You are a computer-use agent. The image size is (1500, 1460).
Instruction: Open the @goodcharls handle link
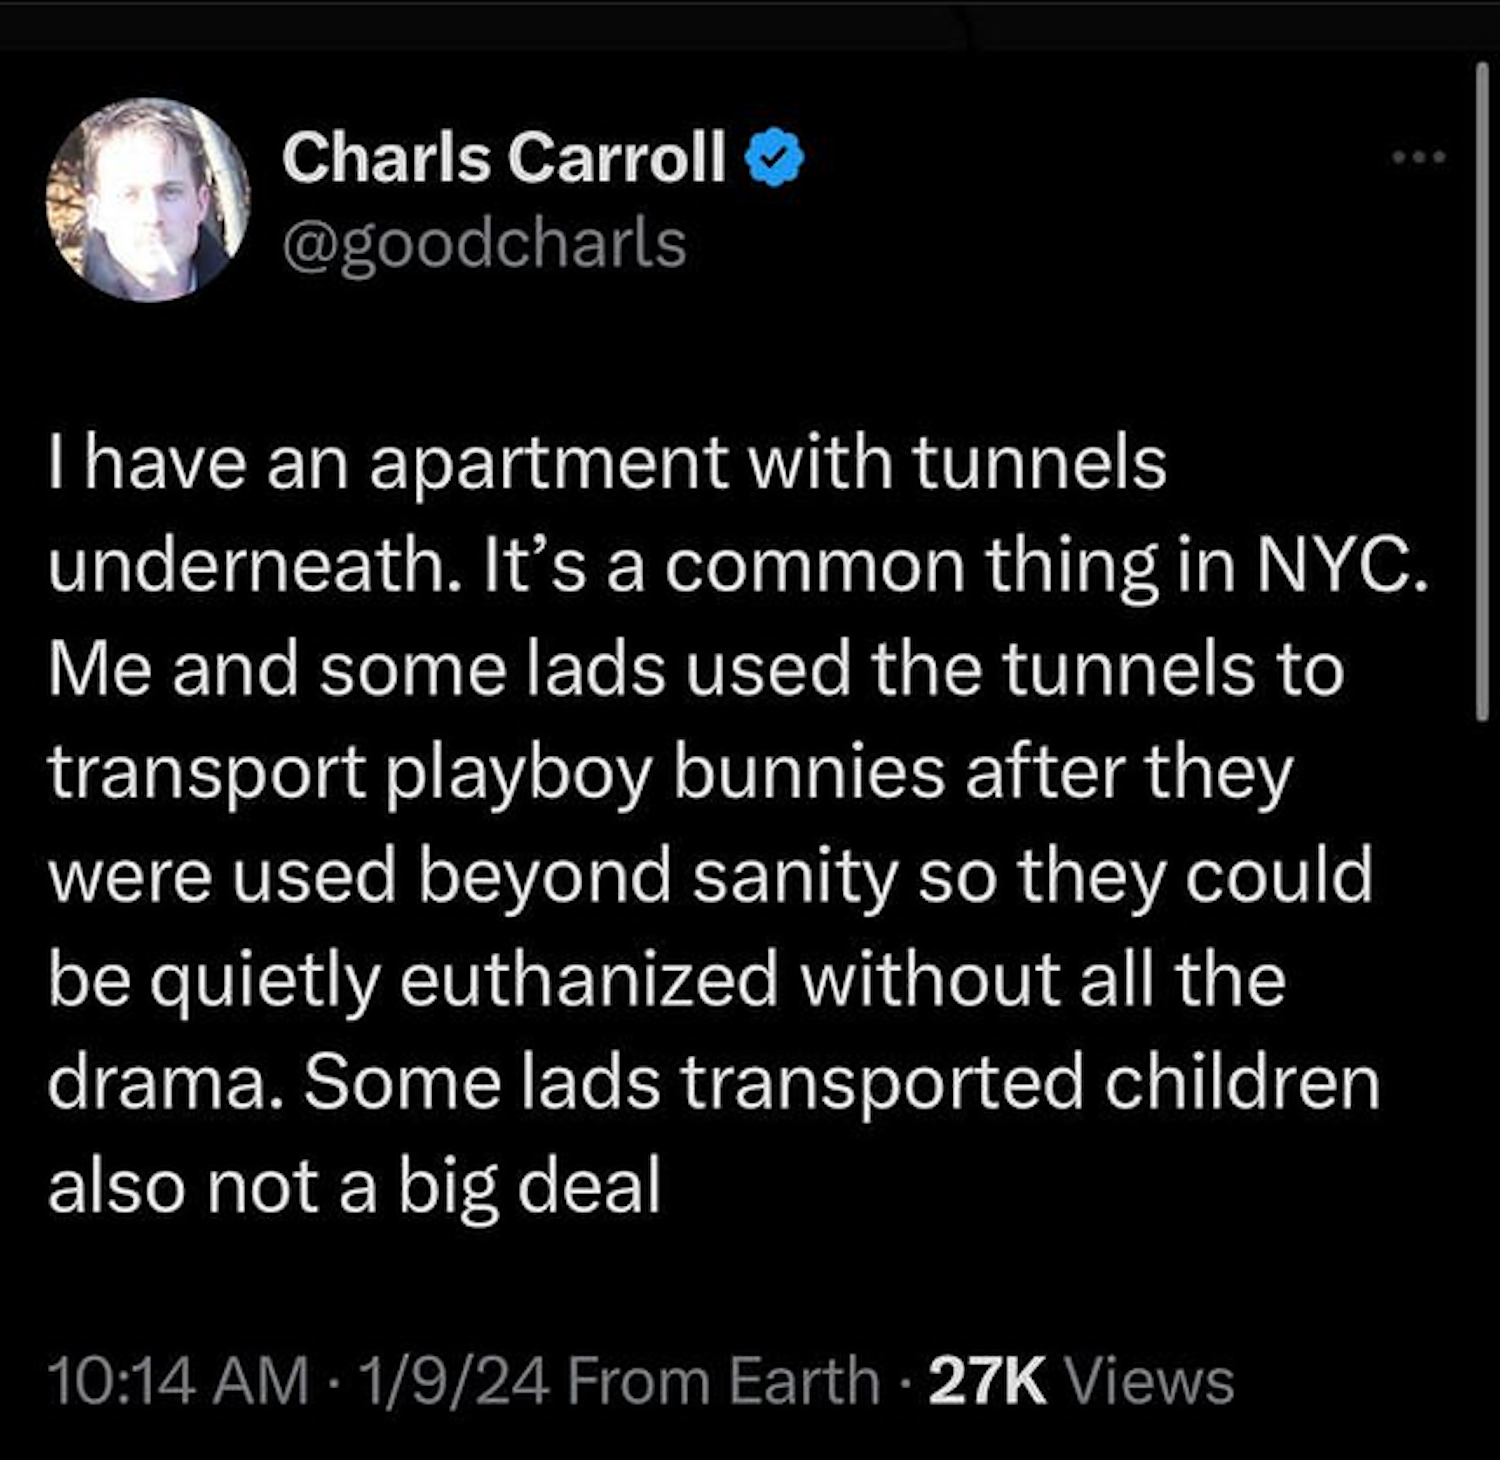pos(484,244)
